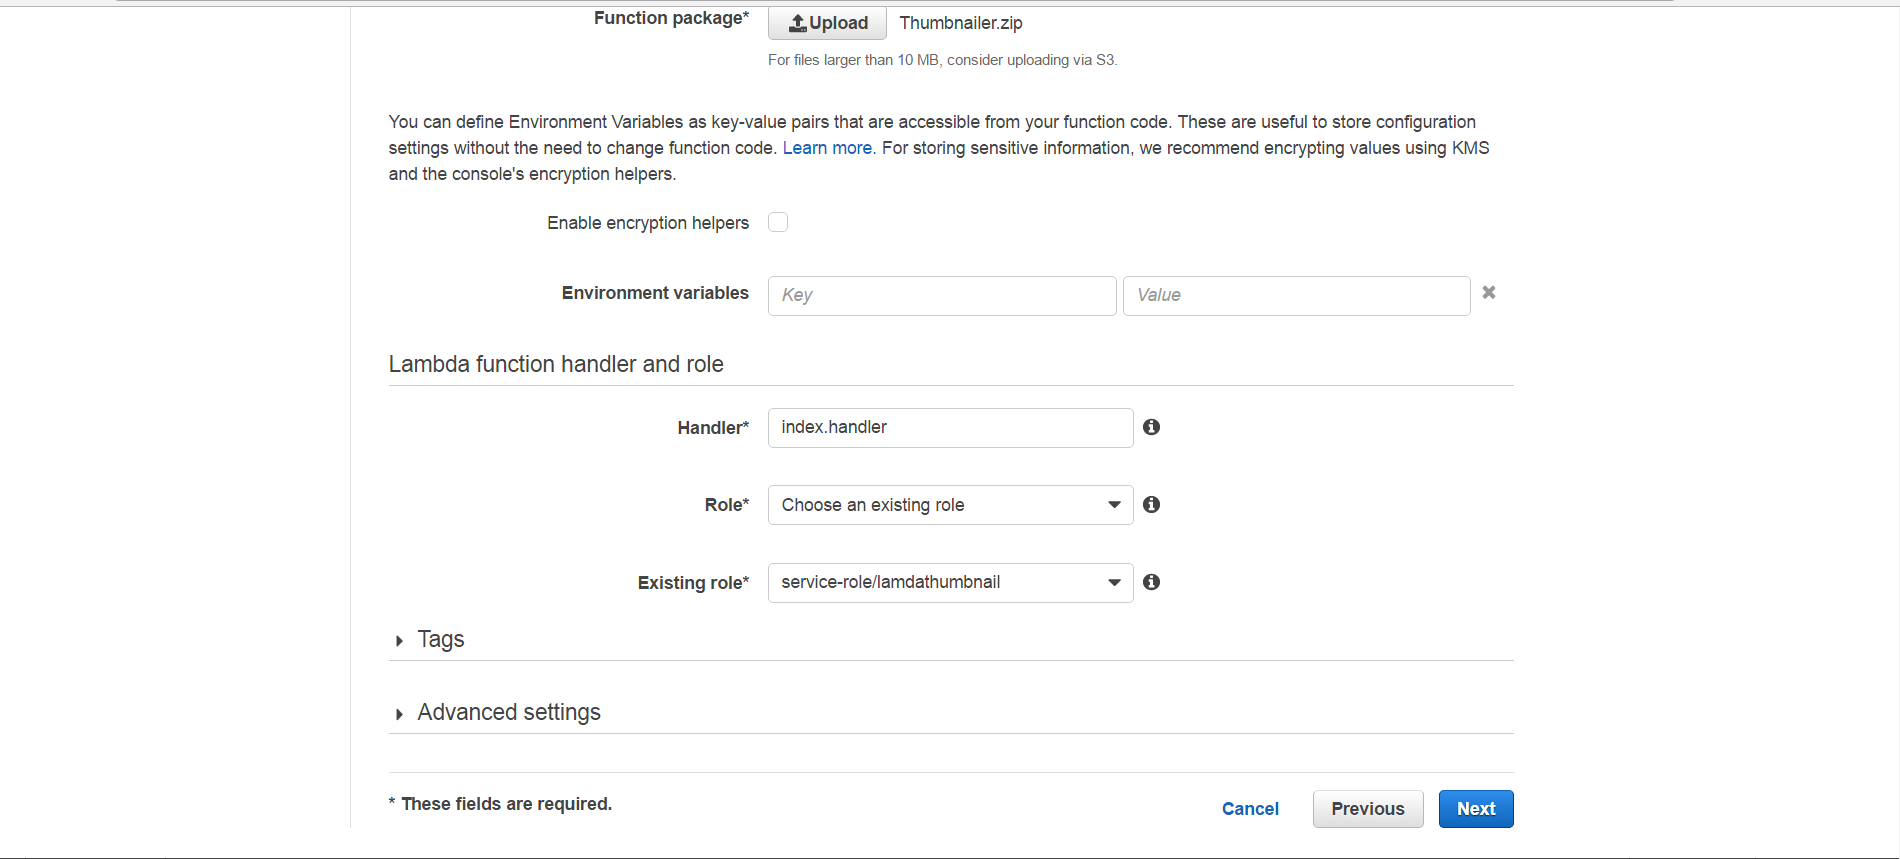Expand the Advanced settings section
This screenshot has width=1900, height=859.
pyautogui.click(x=498, y=712)
